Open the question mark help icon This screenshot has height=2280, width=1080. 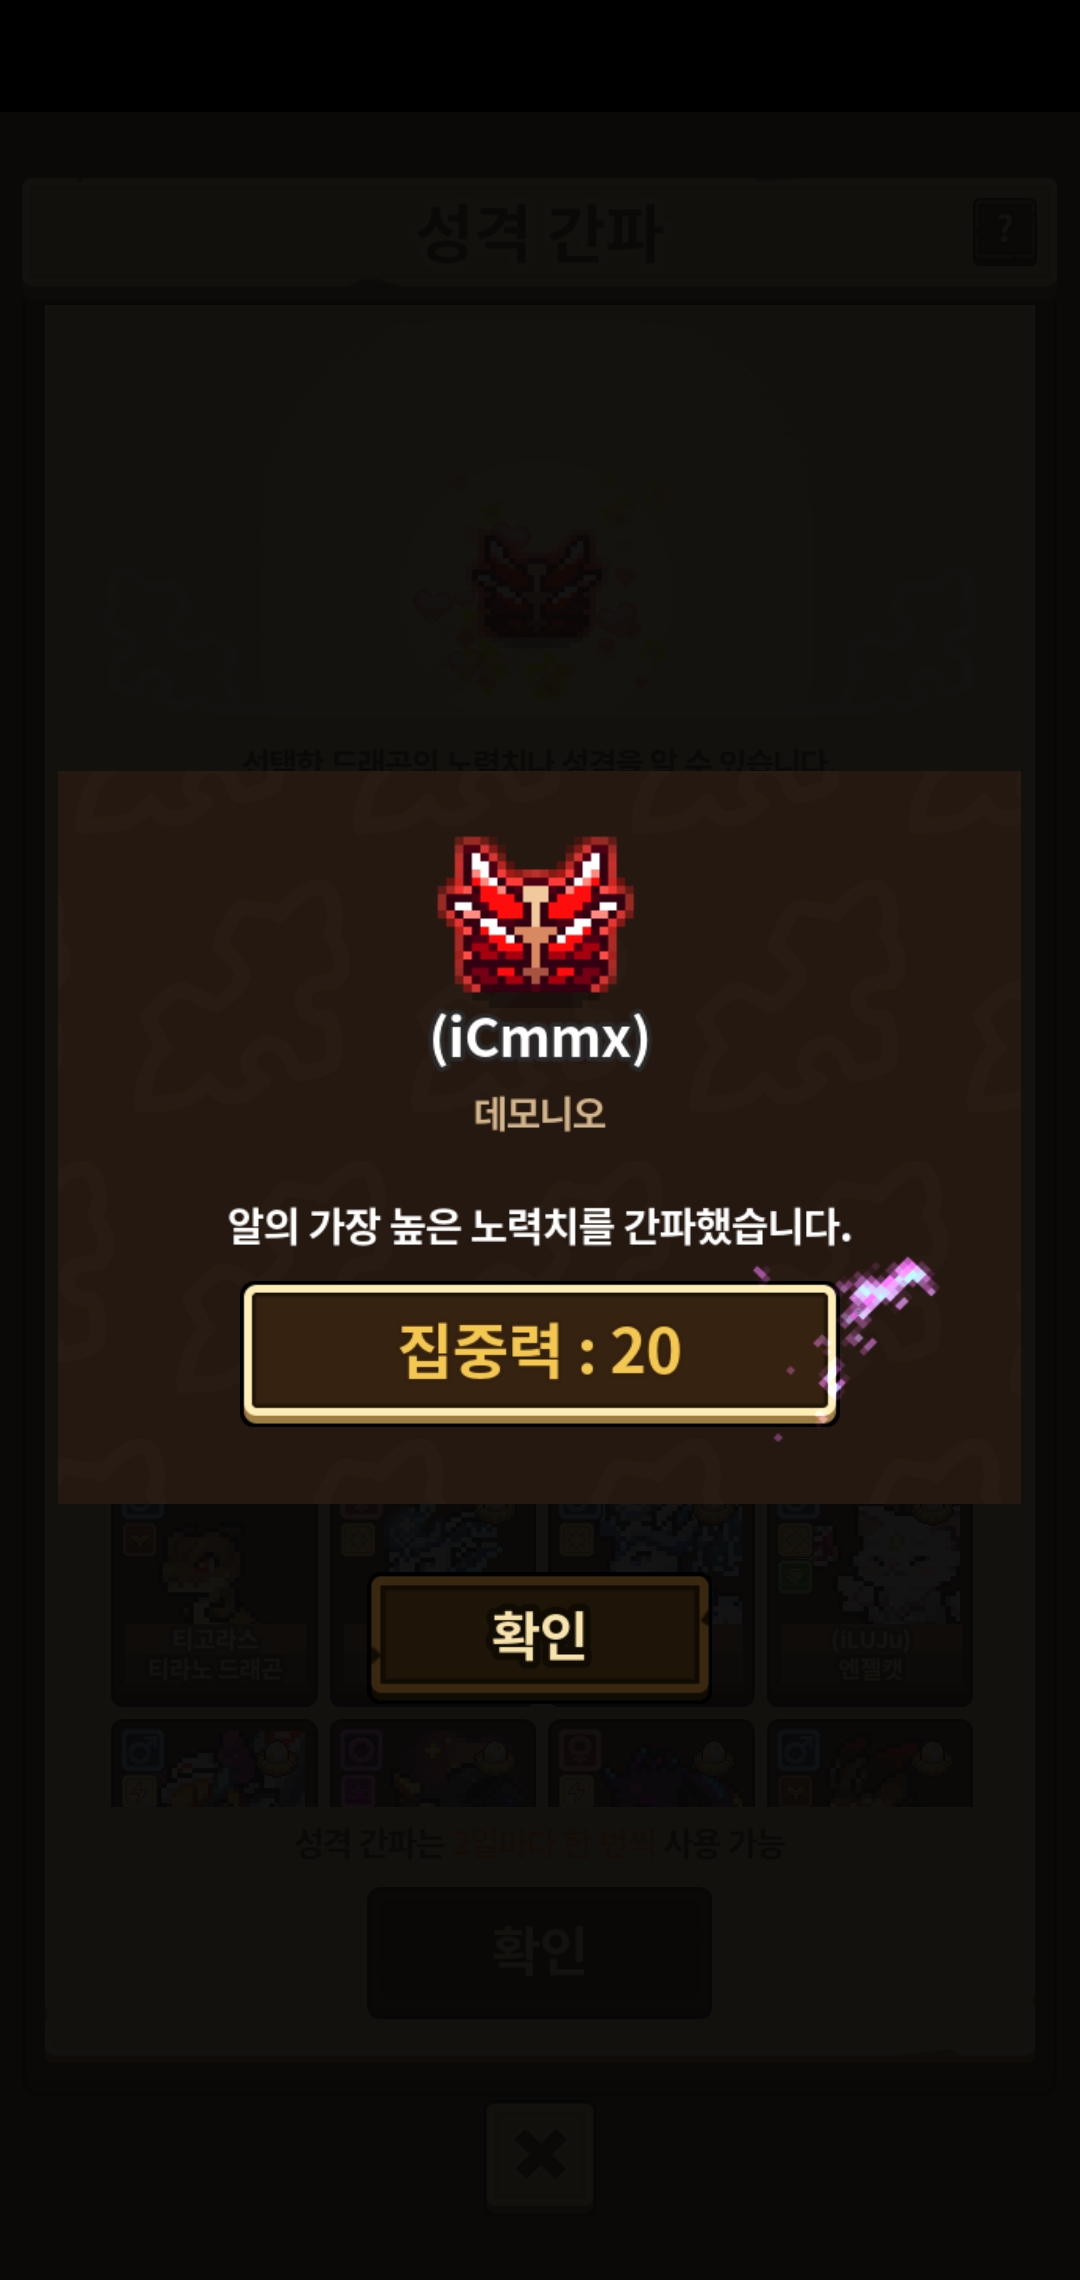coord(1005,232)
